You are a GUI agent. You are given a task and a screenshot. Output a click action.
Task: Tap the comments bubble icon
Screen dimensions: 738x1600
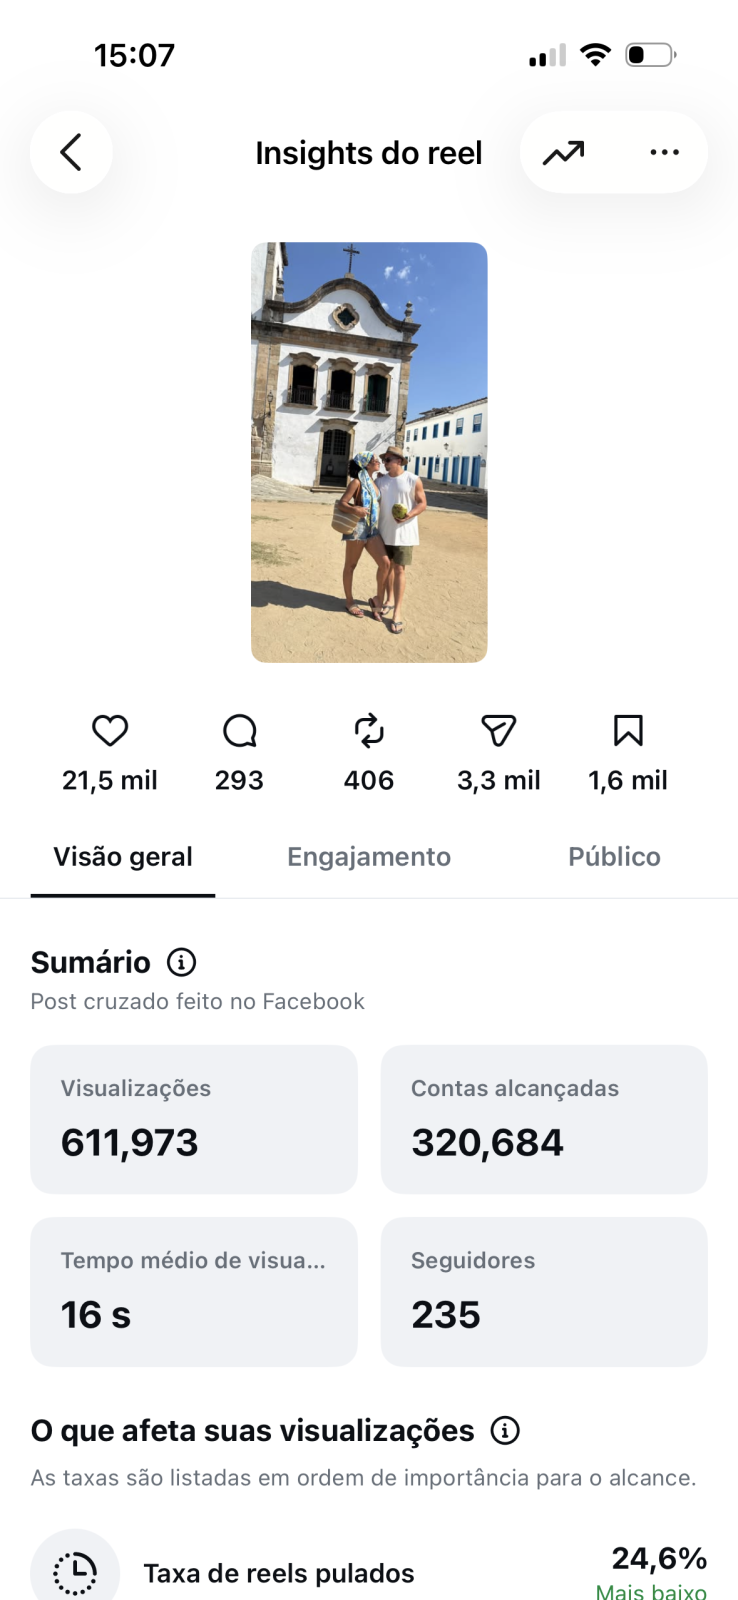click(x=239, y=731)
